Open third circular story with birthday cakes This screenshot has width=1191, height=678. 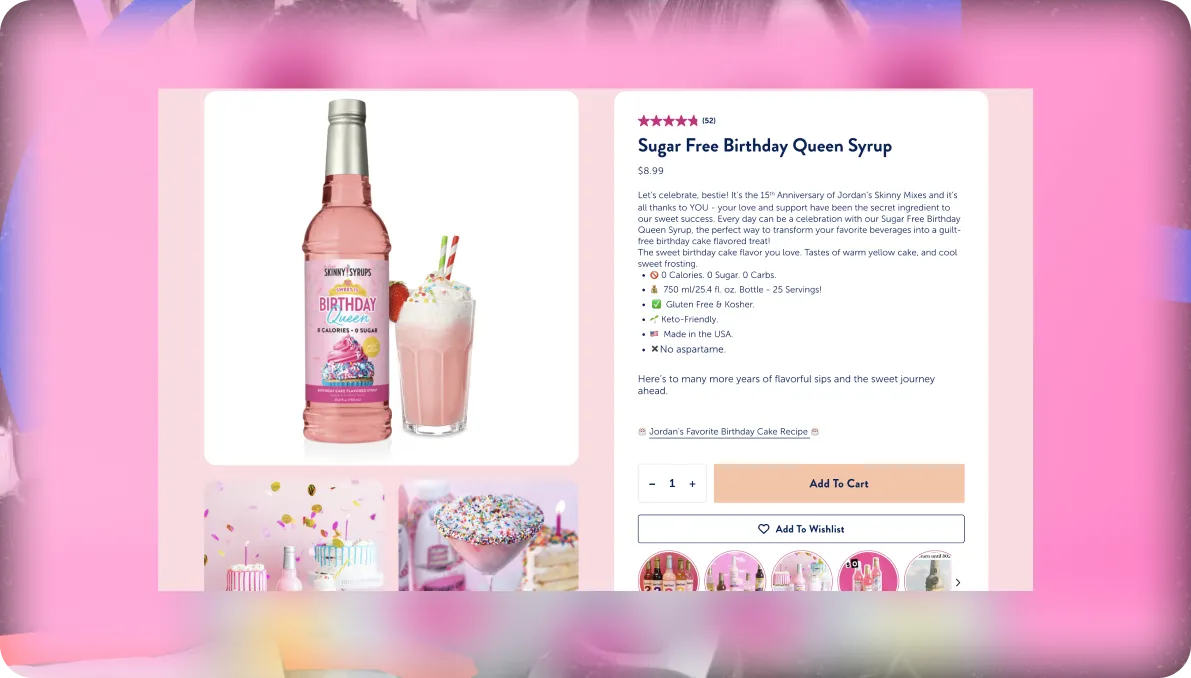[801, 572]
